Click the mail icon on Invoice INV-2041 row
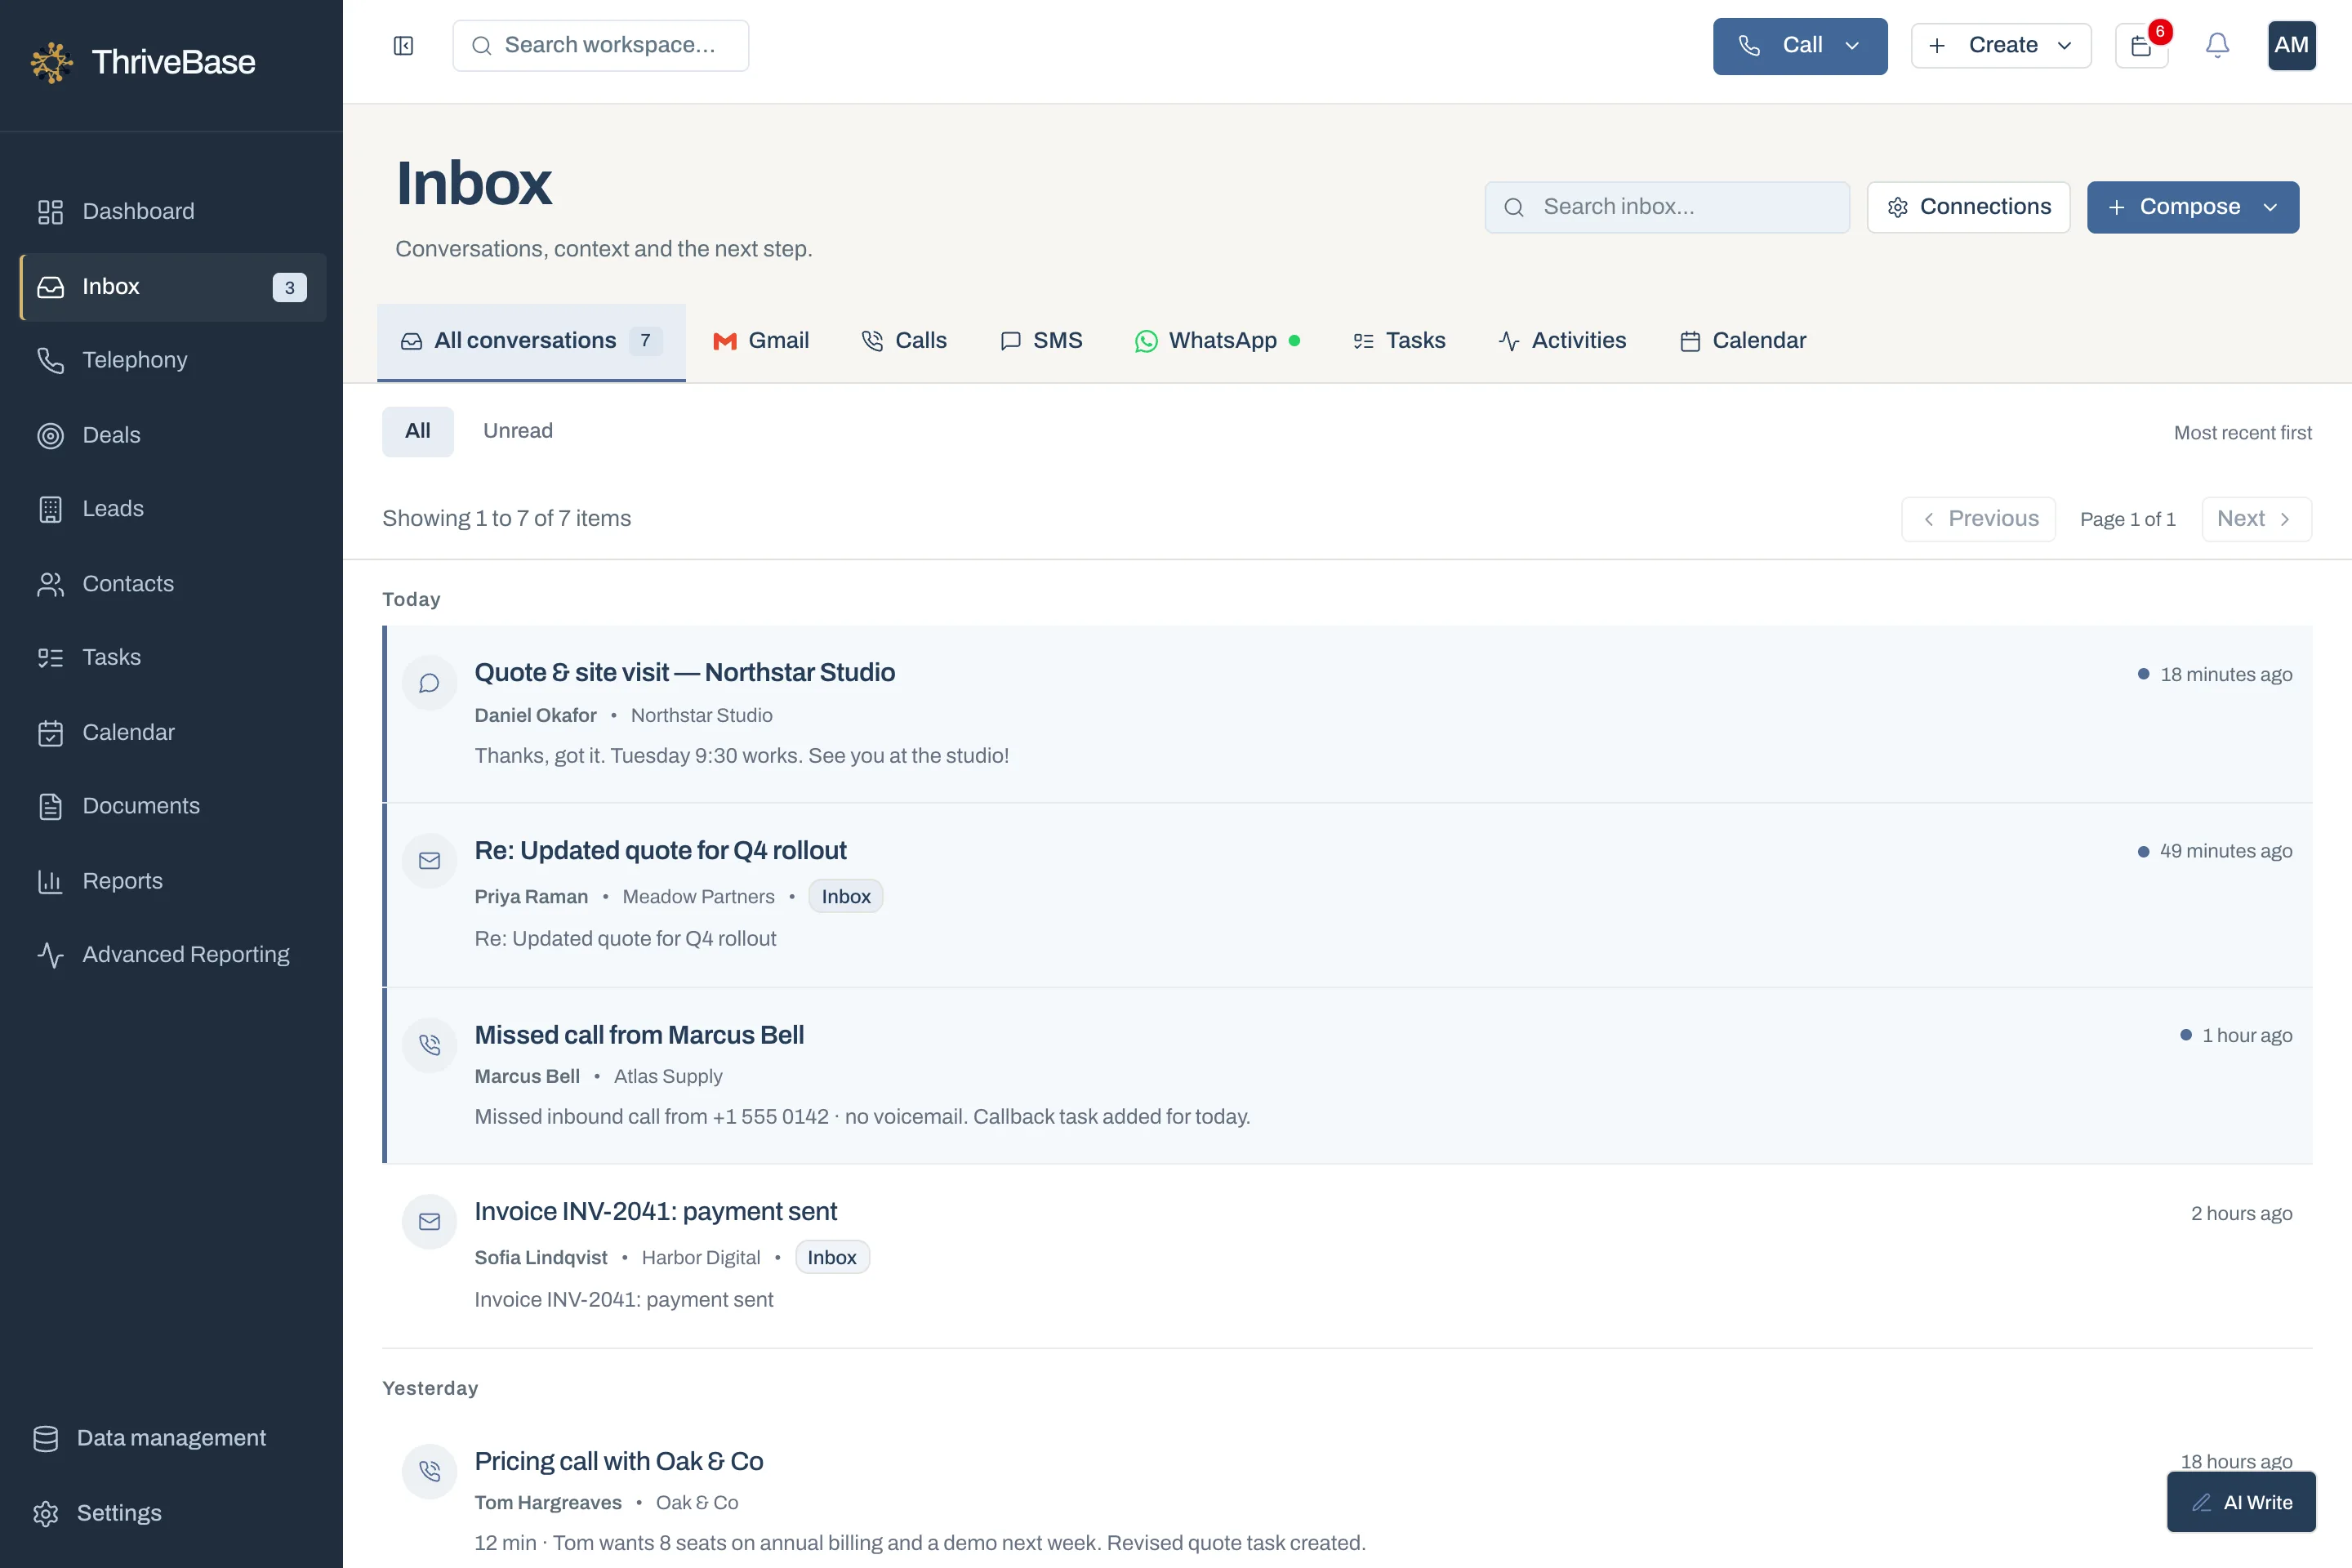This screenshot has width=2352, height=1568. pos(430,1222)
